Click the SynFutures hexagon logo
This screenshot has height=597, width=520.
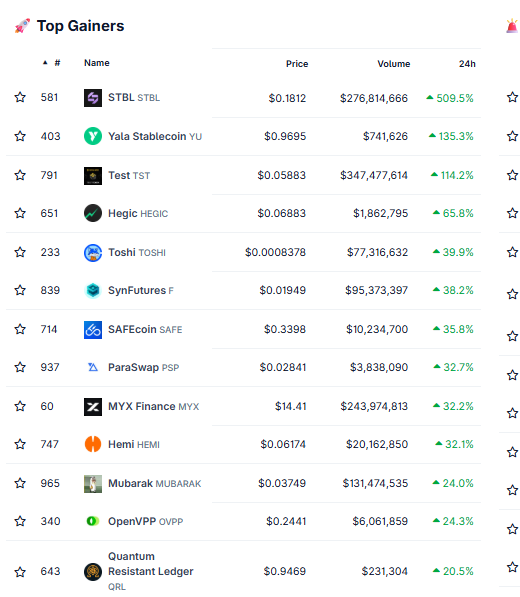pyautogui.click(x=93, y=291)
